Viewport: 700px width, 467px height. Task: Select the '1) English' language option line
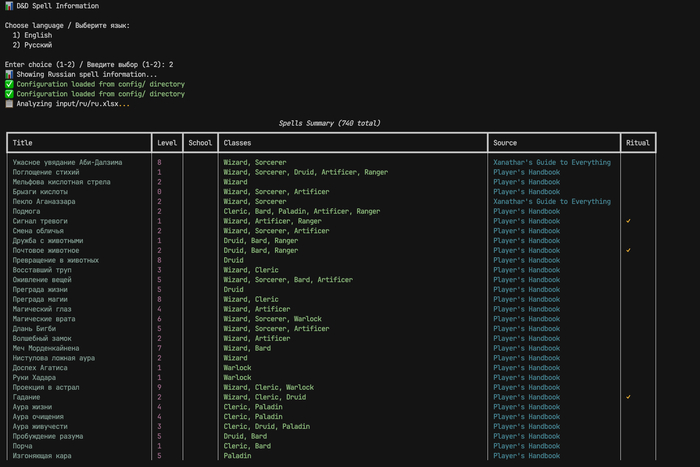click(x=32, y=35)
